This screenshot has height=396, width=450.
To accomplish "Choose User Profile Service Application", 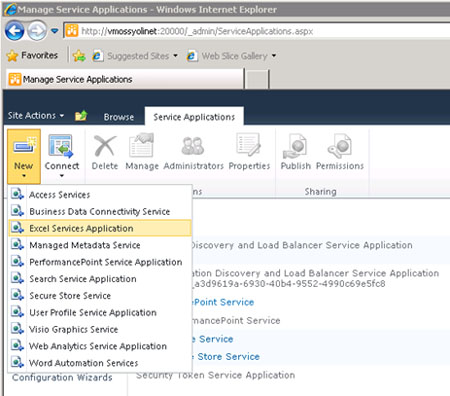I will pyautogui.click(x=100, y=312).
